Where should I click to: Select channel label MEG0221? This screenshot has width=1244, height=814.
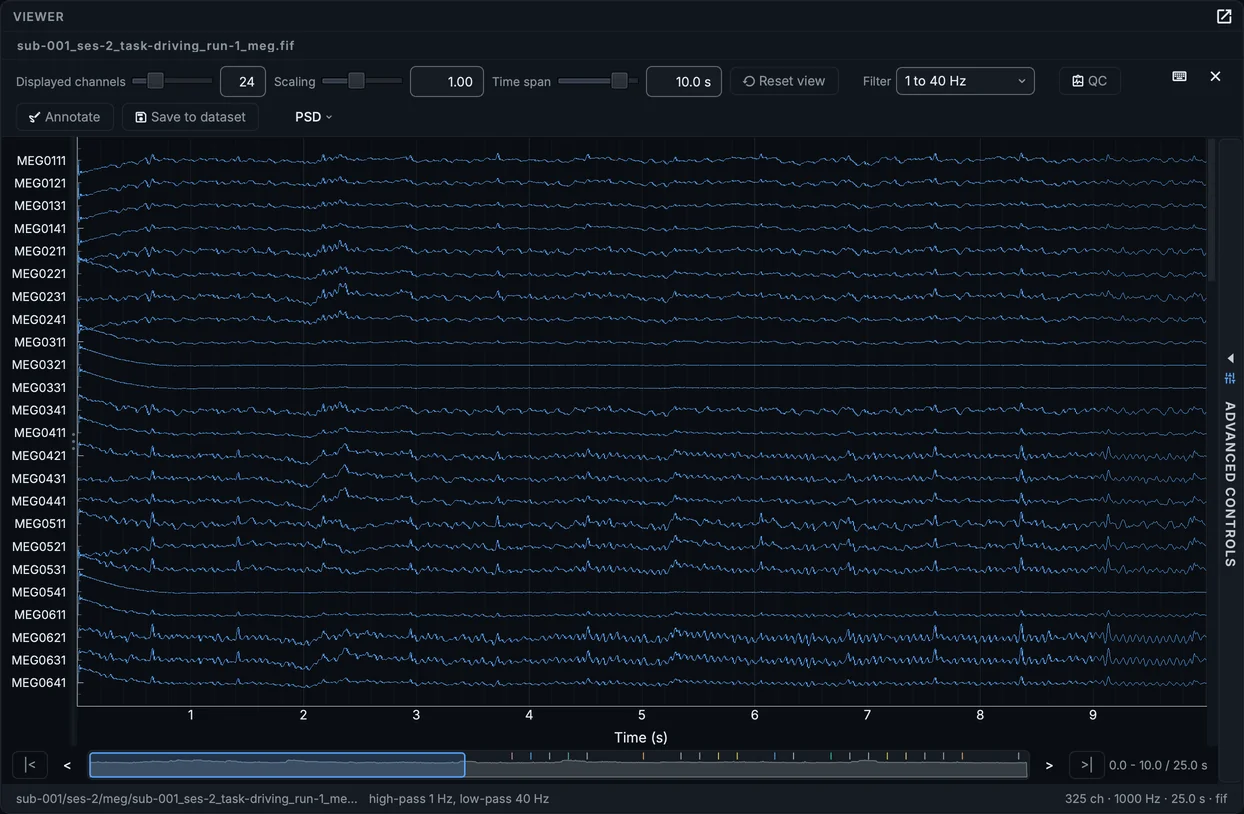click(40, 274)
